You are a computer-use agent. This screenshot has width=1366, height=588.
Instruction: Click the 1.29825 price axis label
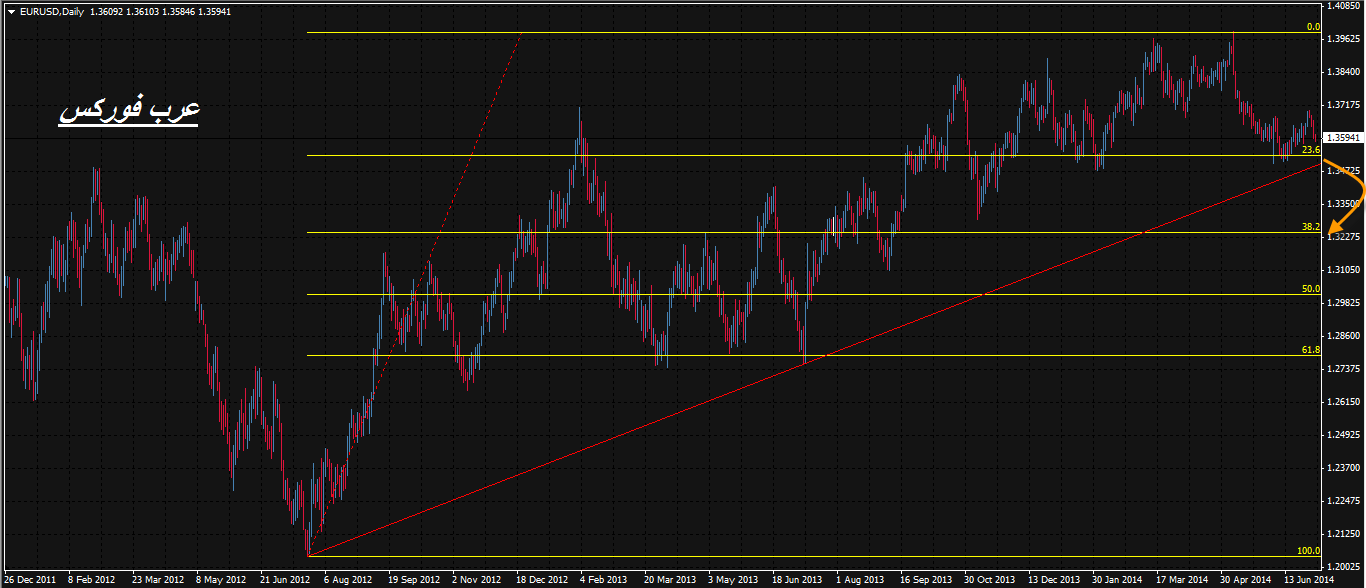point(1344,303)
